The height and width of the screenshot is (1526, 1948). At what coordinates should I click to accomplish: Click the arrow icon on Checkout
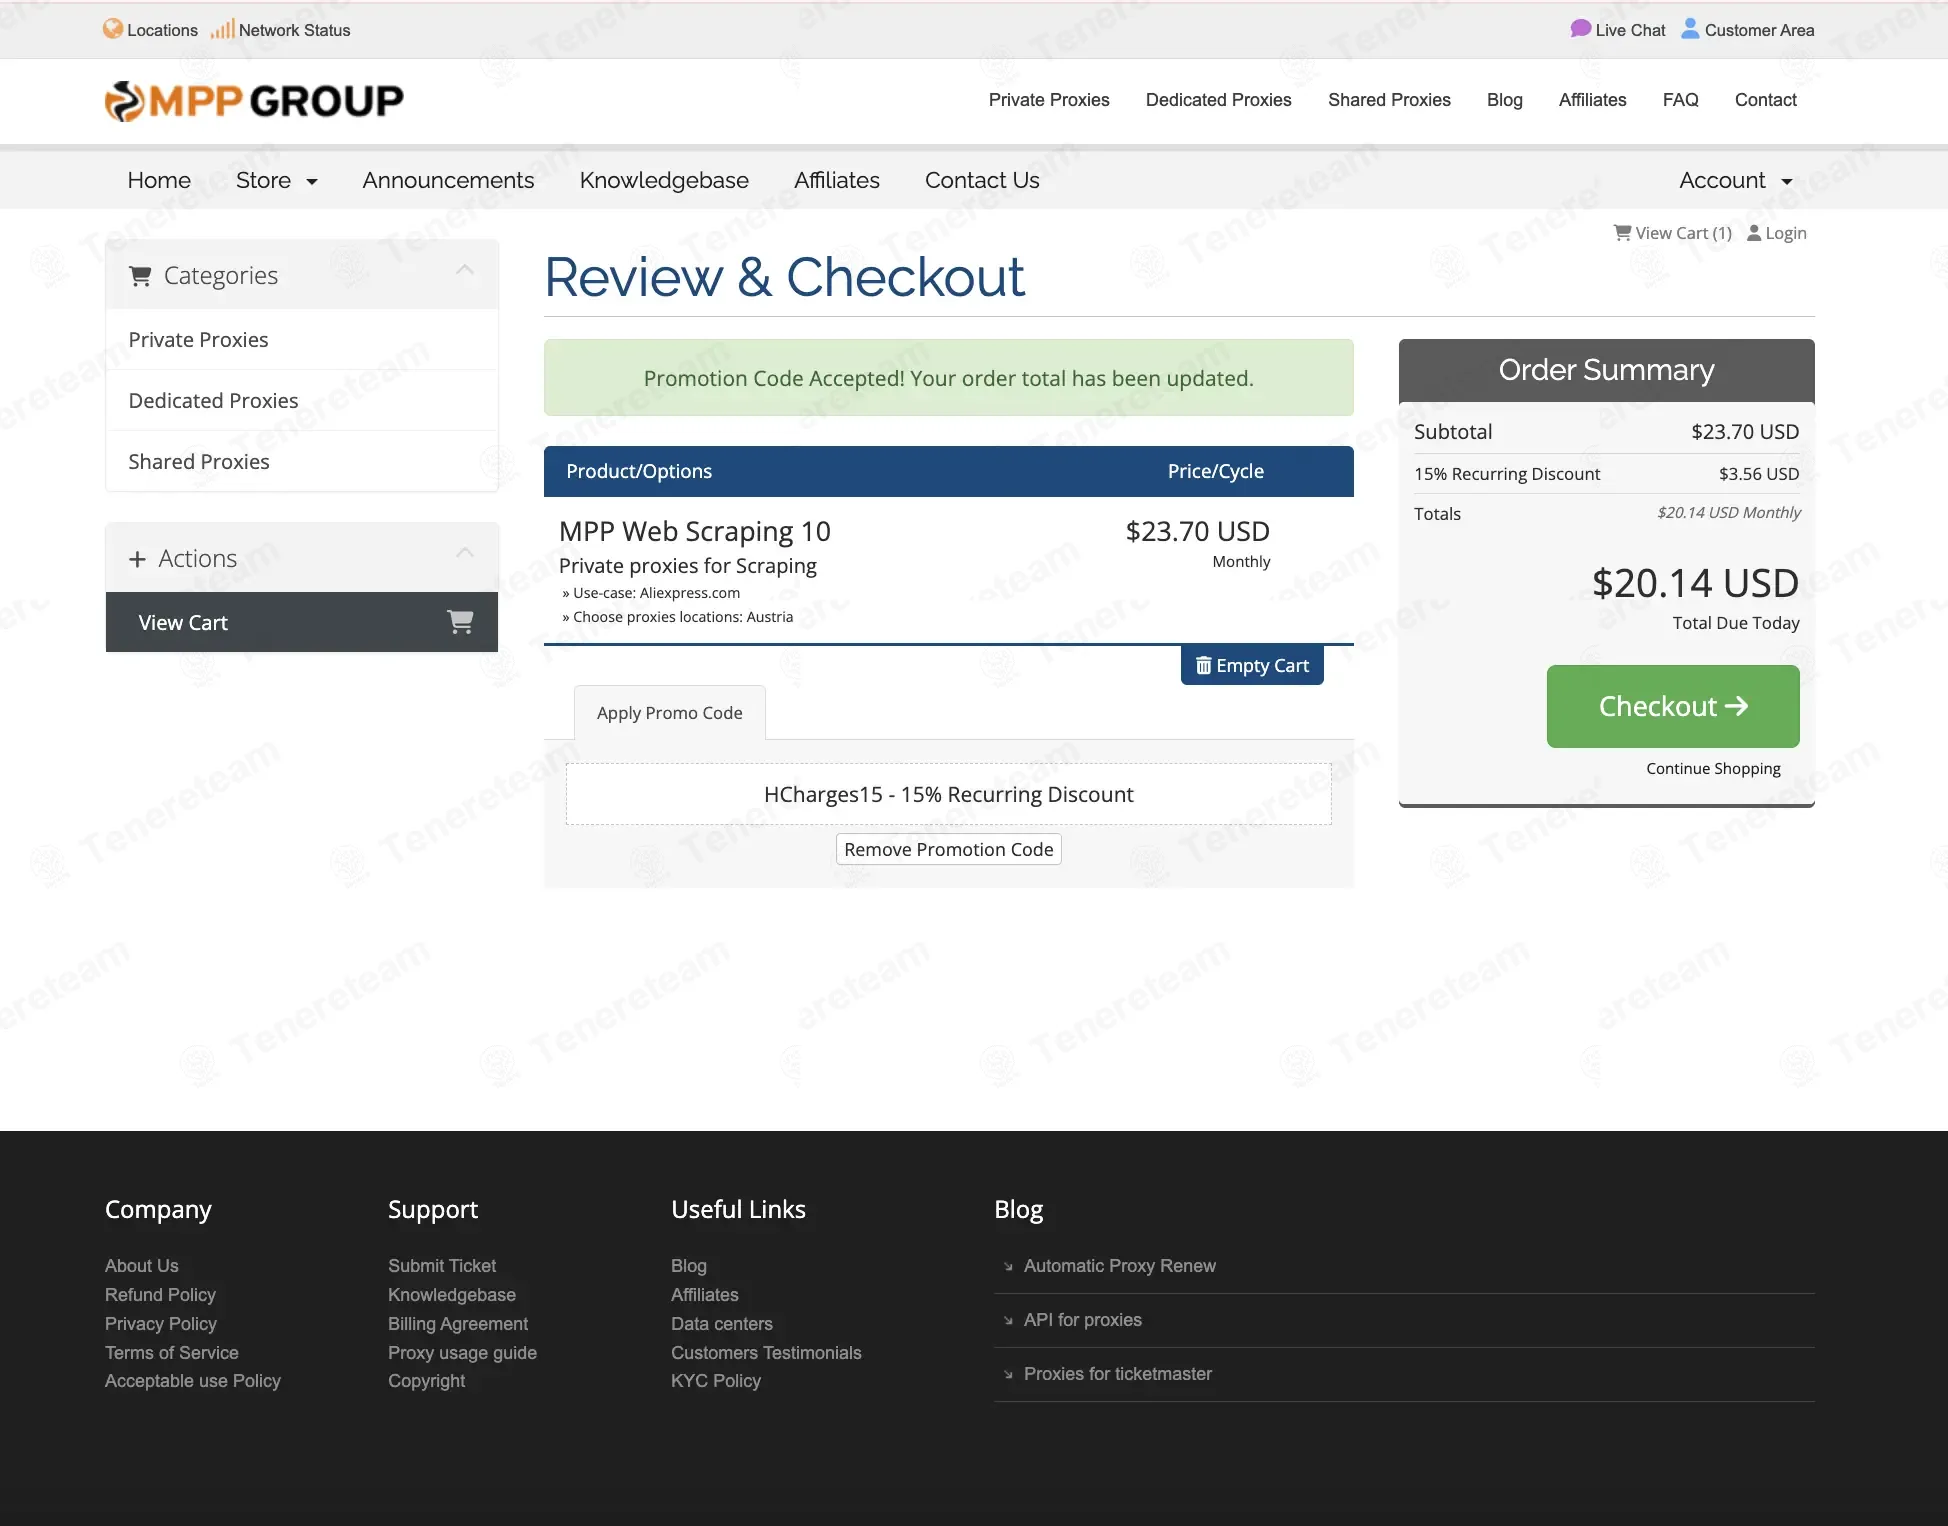click(x=1737, y=706)
